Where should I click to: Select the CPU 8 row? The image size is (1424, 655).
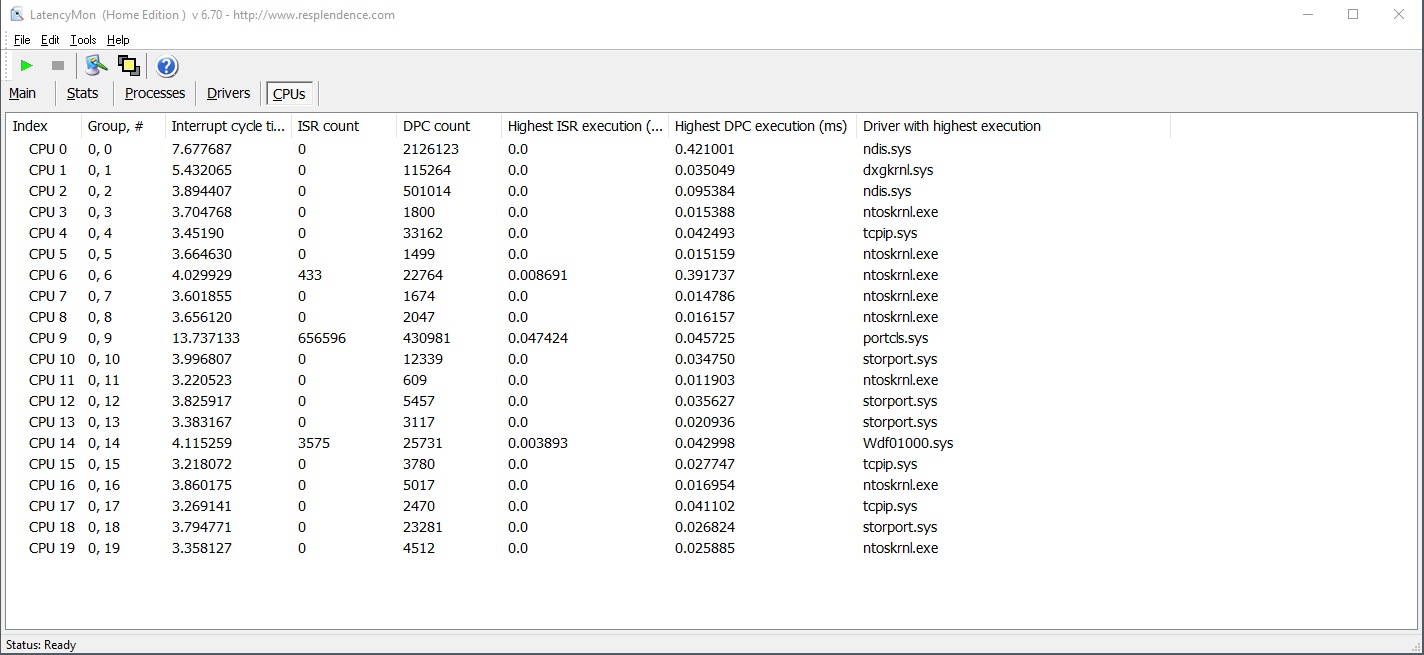click(x=588, y=317)
